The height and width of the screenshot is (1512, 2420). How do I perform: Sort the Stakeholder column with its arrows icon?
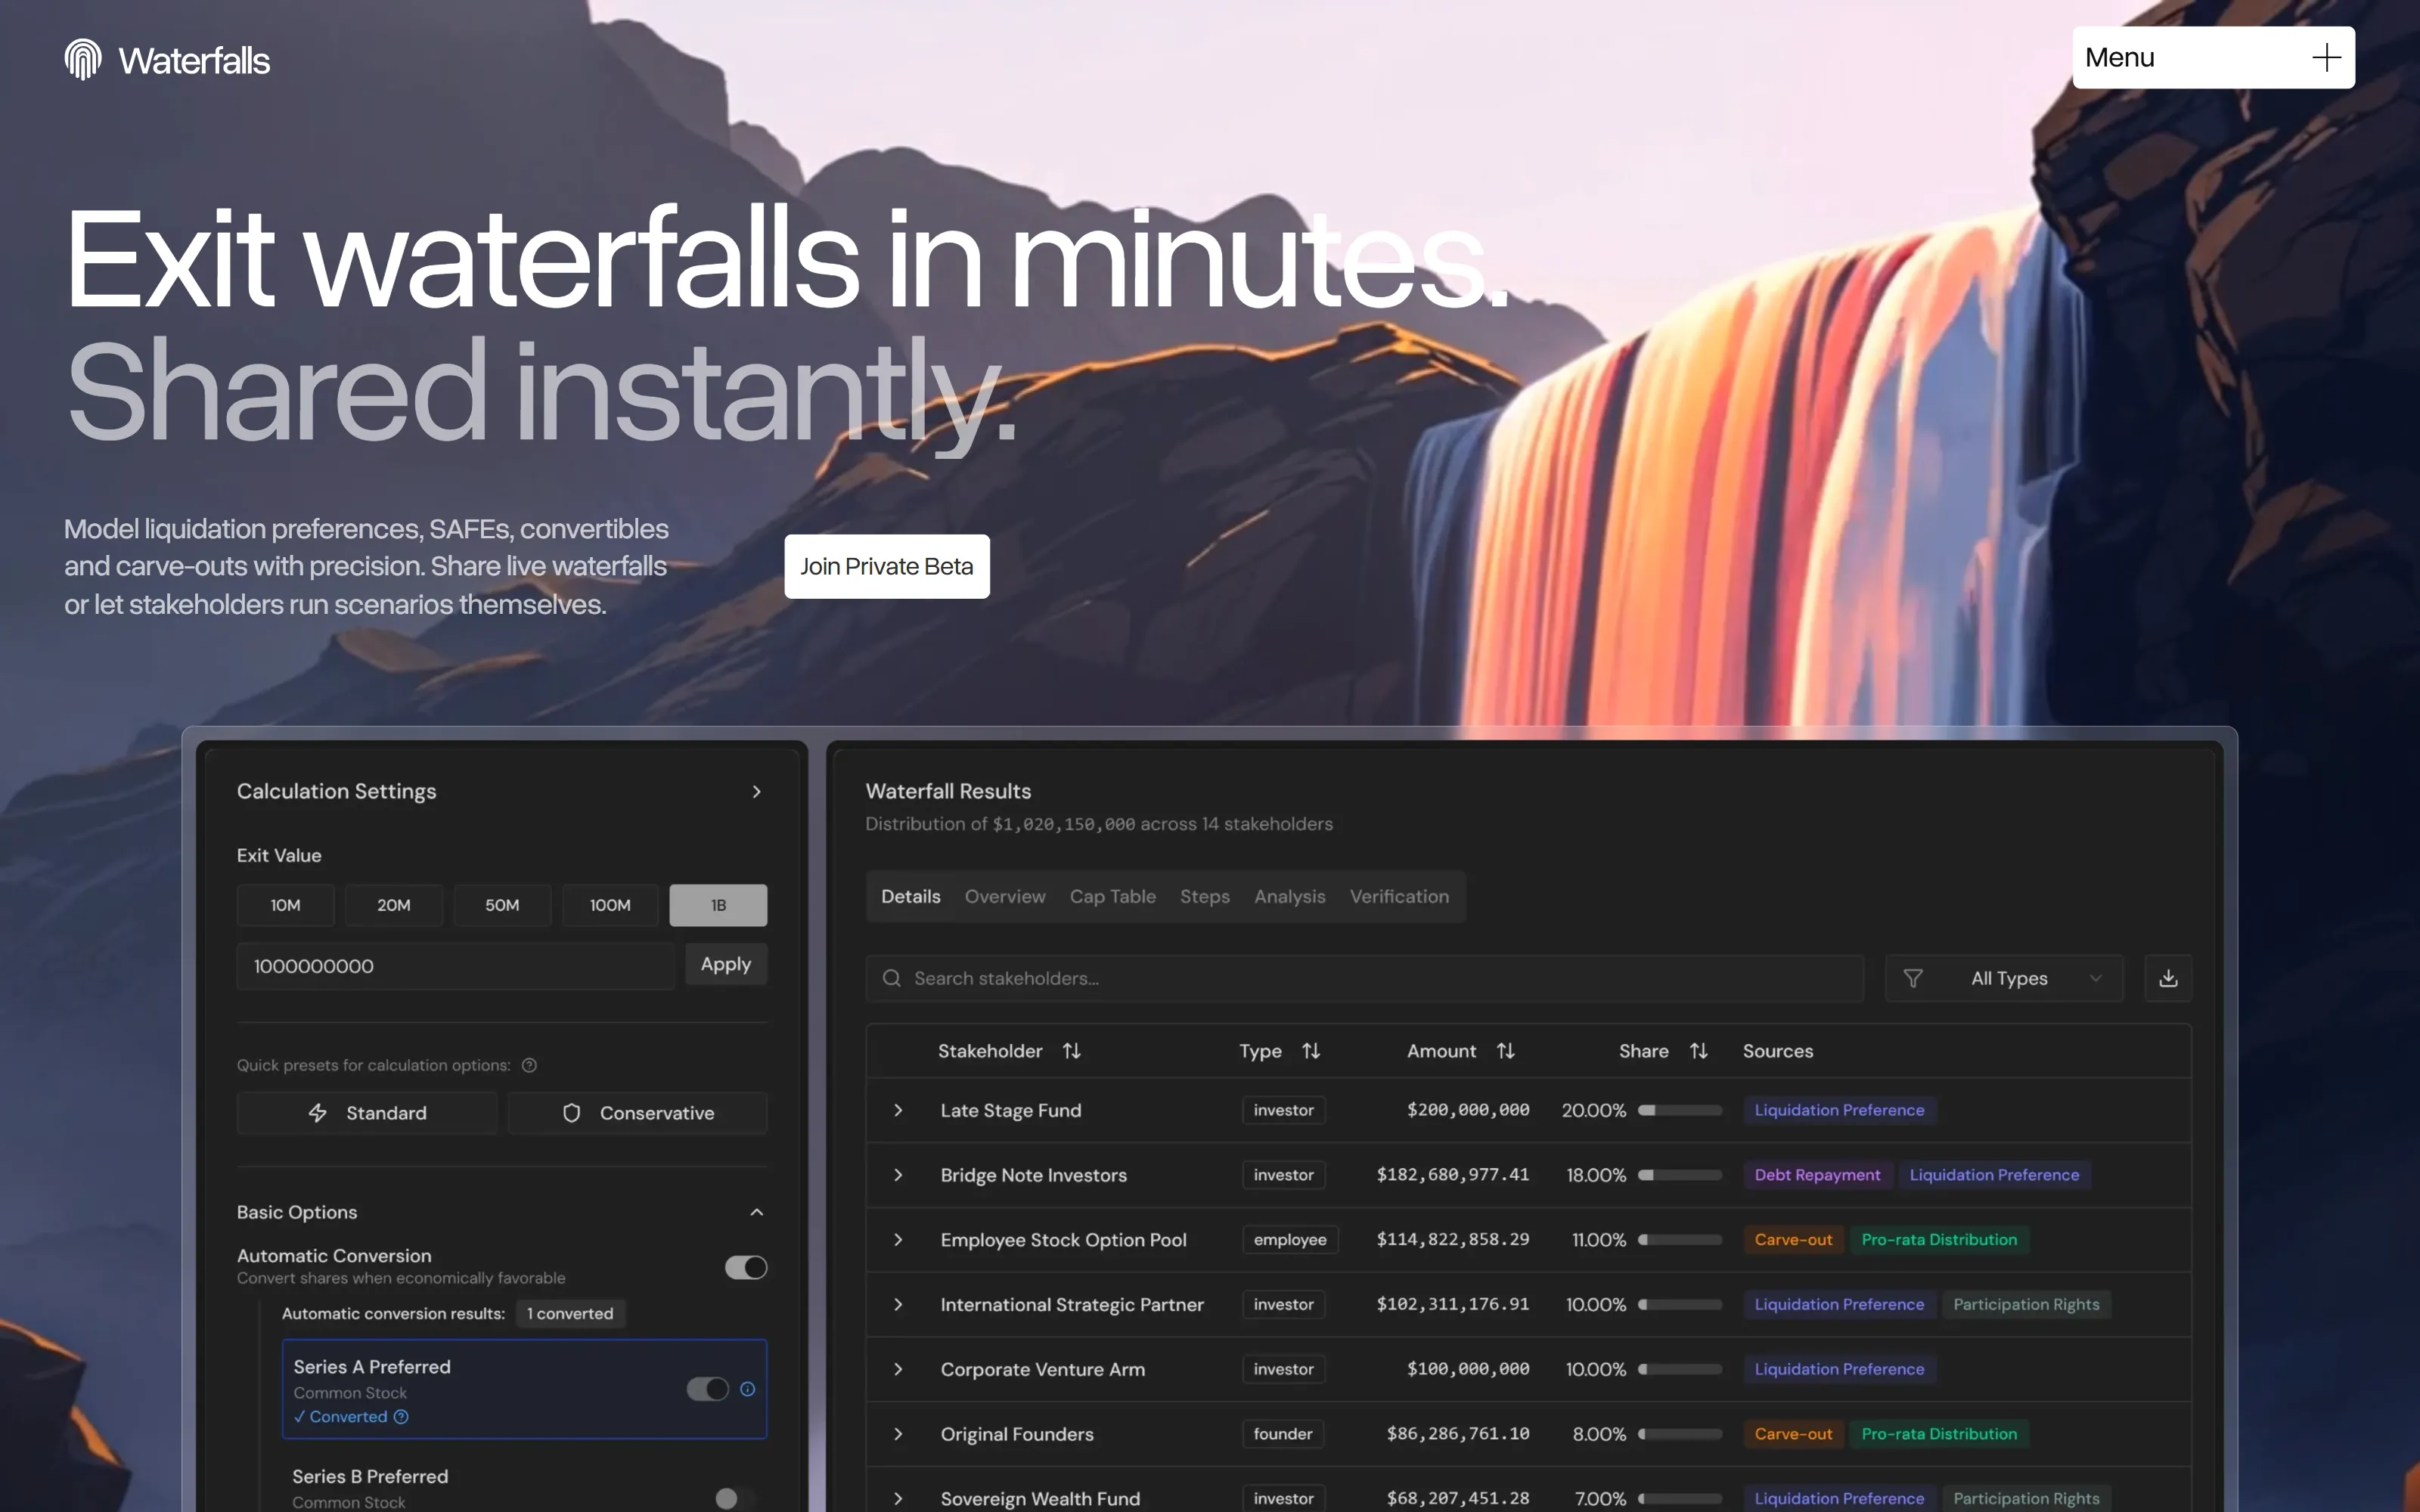(x=1072, y=1051)
